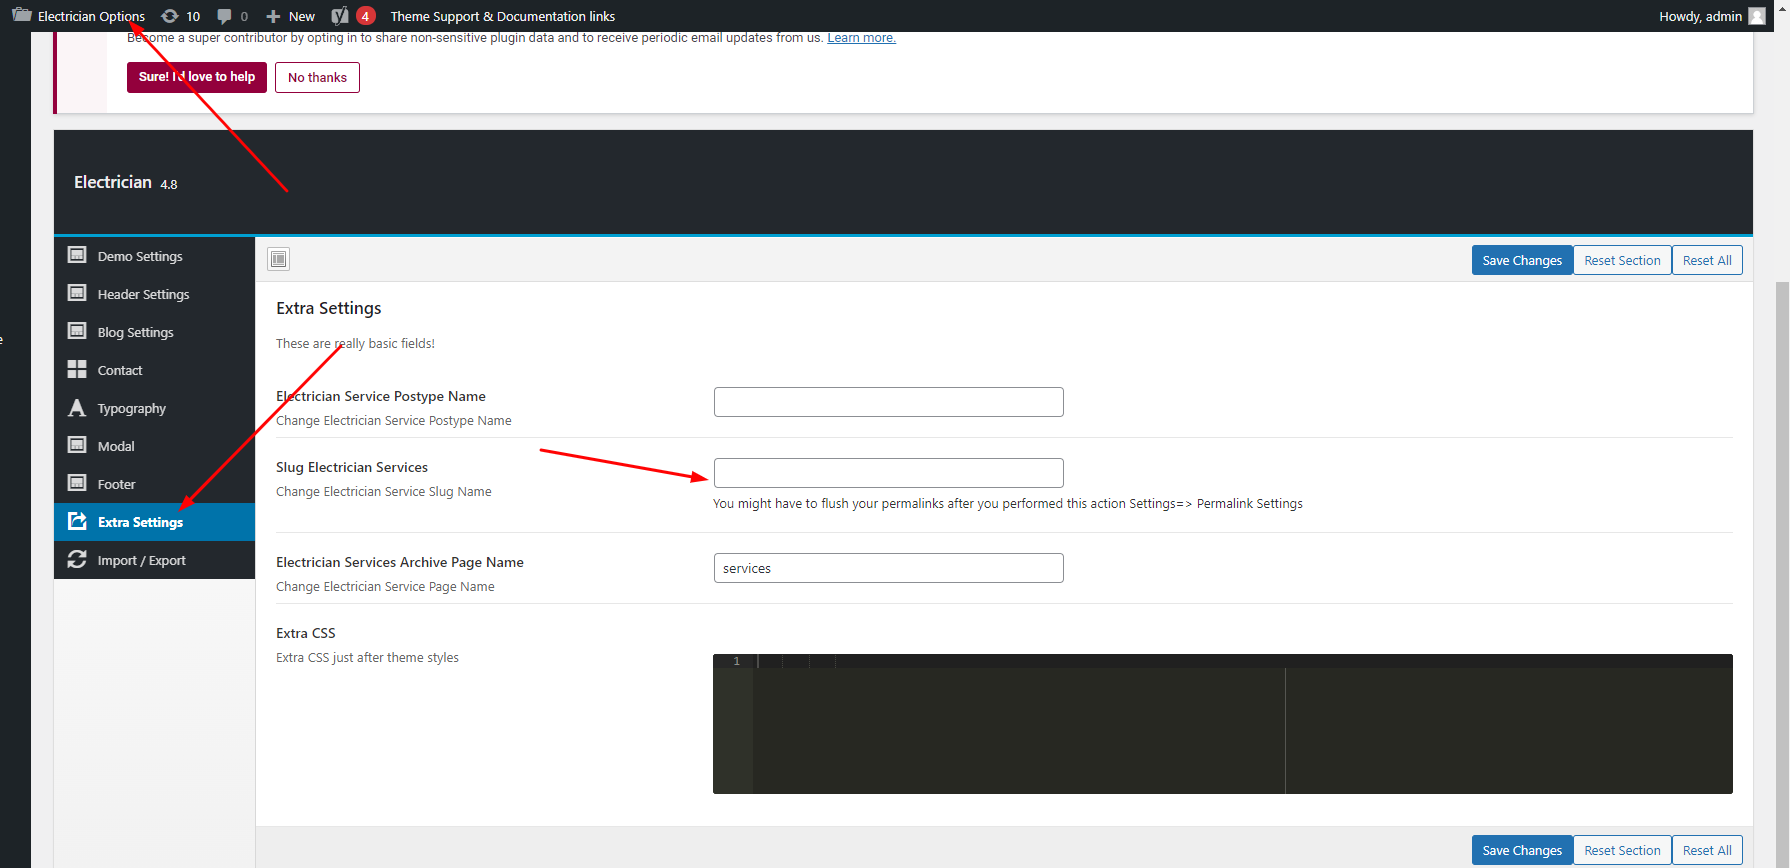The image size is (1790, 868).
Task: Click the Demo Settings sidebar icon
Action: (x=77, y=255)
